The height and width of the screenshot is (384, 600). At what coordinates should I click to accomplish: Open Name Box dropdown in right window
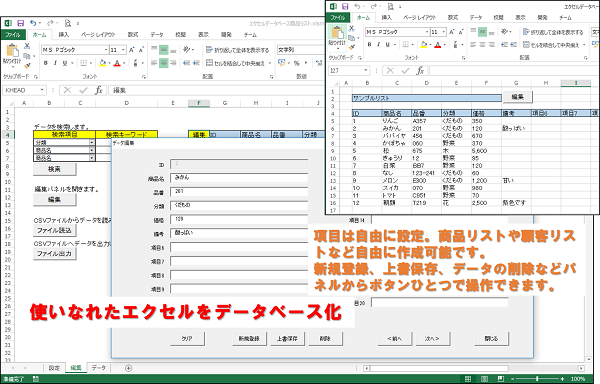click(366, 70)
